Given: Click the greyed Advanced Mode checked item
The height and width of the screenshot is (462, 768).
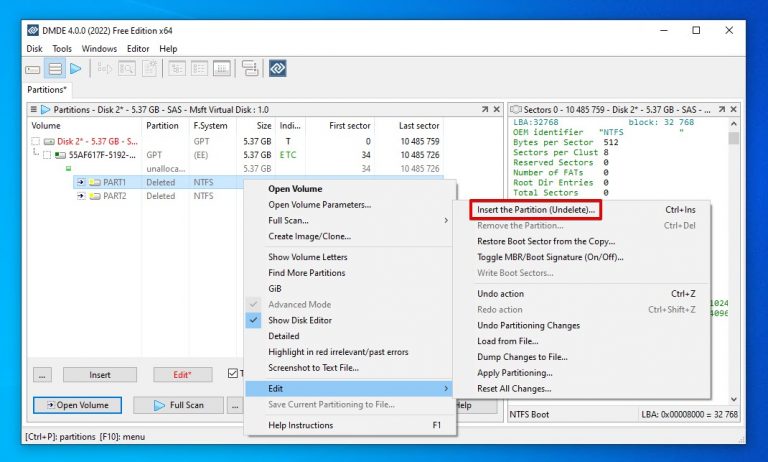Looking at the screenshot, I should [350, 304].
